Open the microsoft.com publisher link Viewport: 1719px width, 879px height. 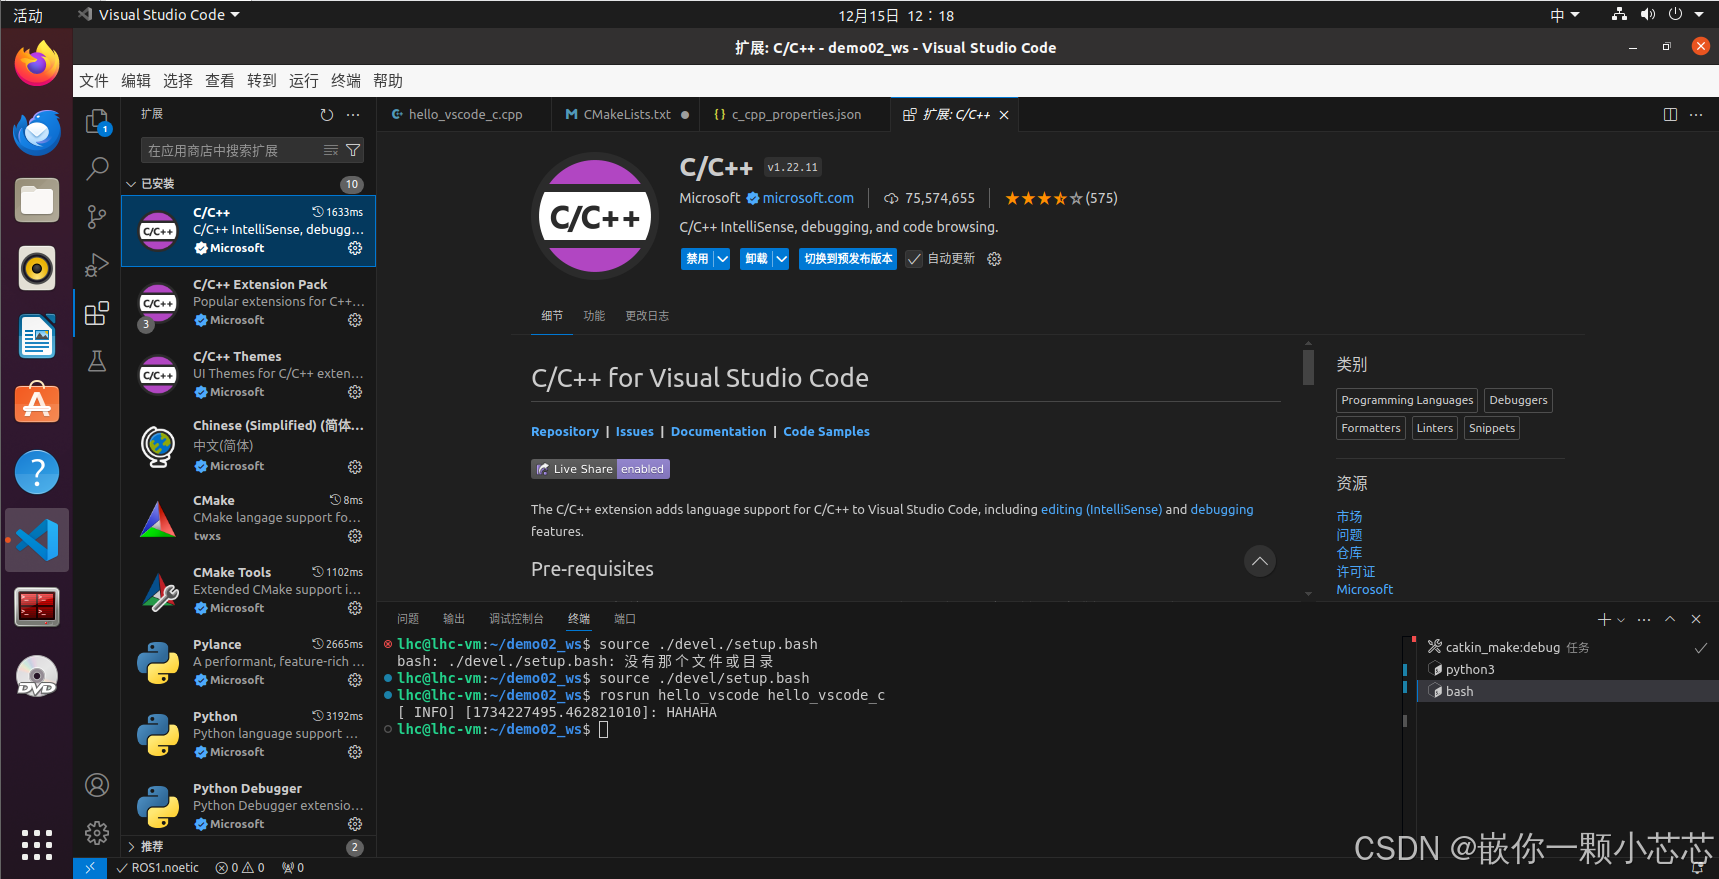808,198
